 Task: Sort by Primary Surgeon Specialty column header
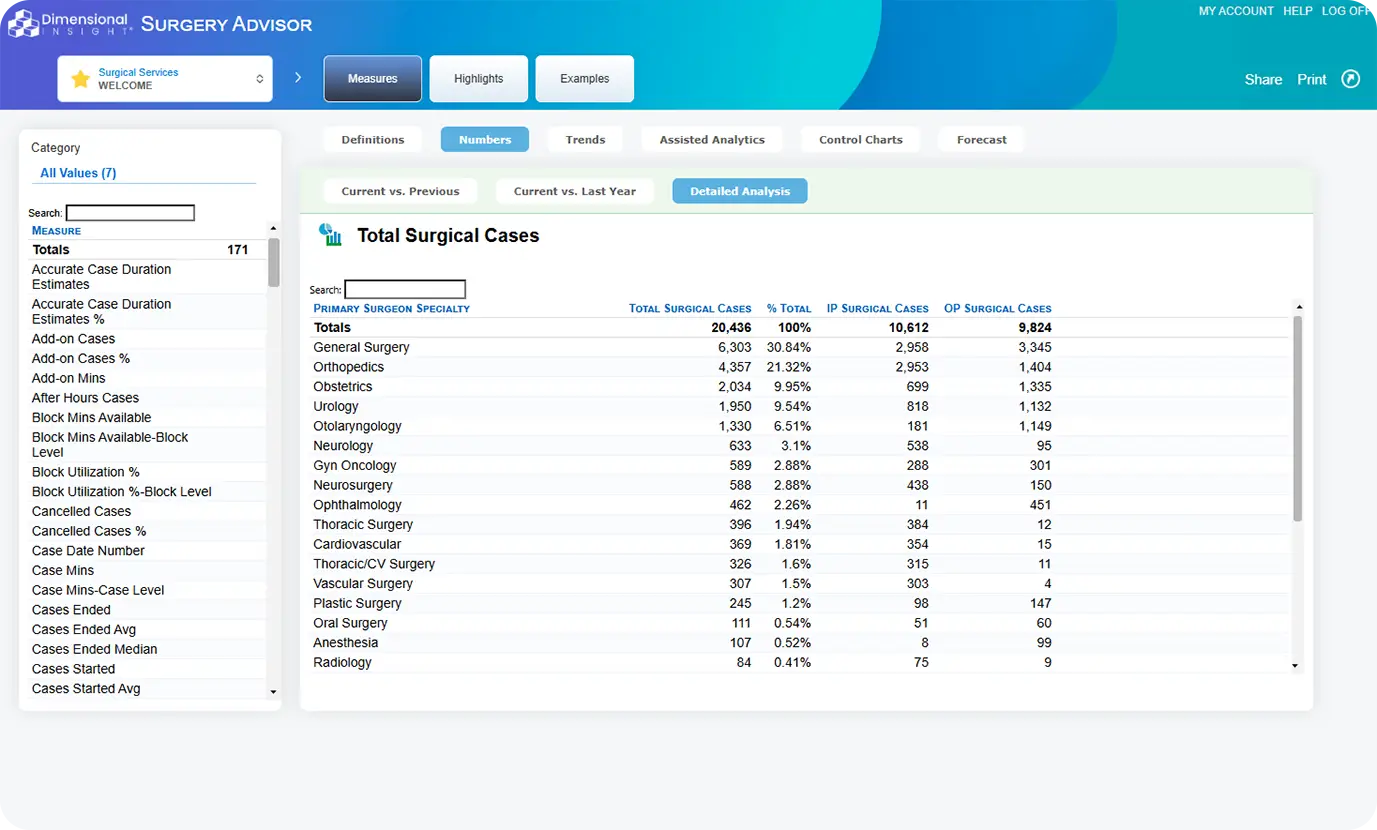391,308
